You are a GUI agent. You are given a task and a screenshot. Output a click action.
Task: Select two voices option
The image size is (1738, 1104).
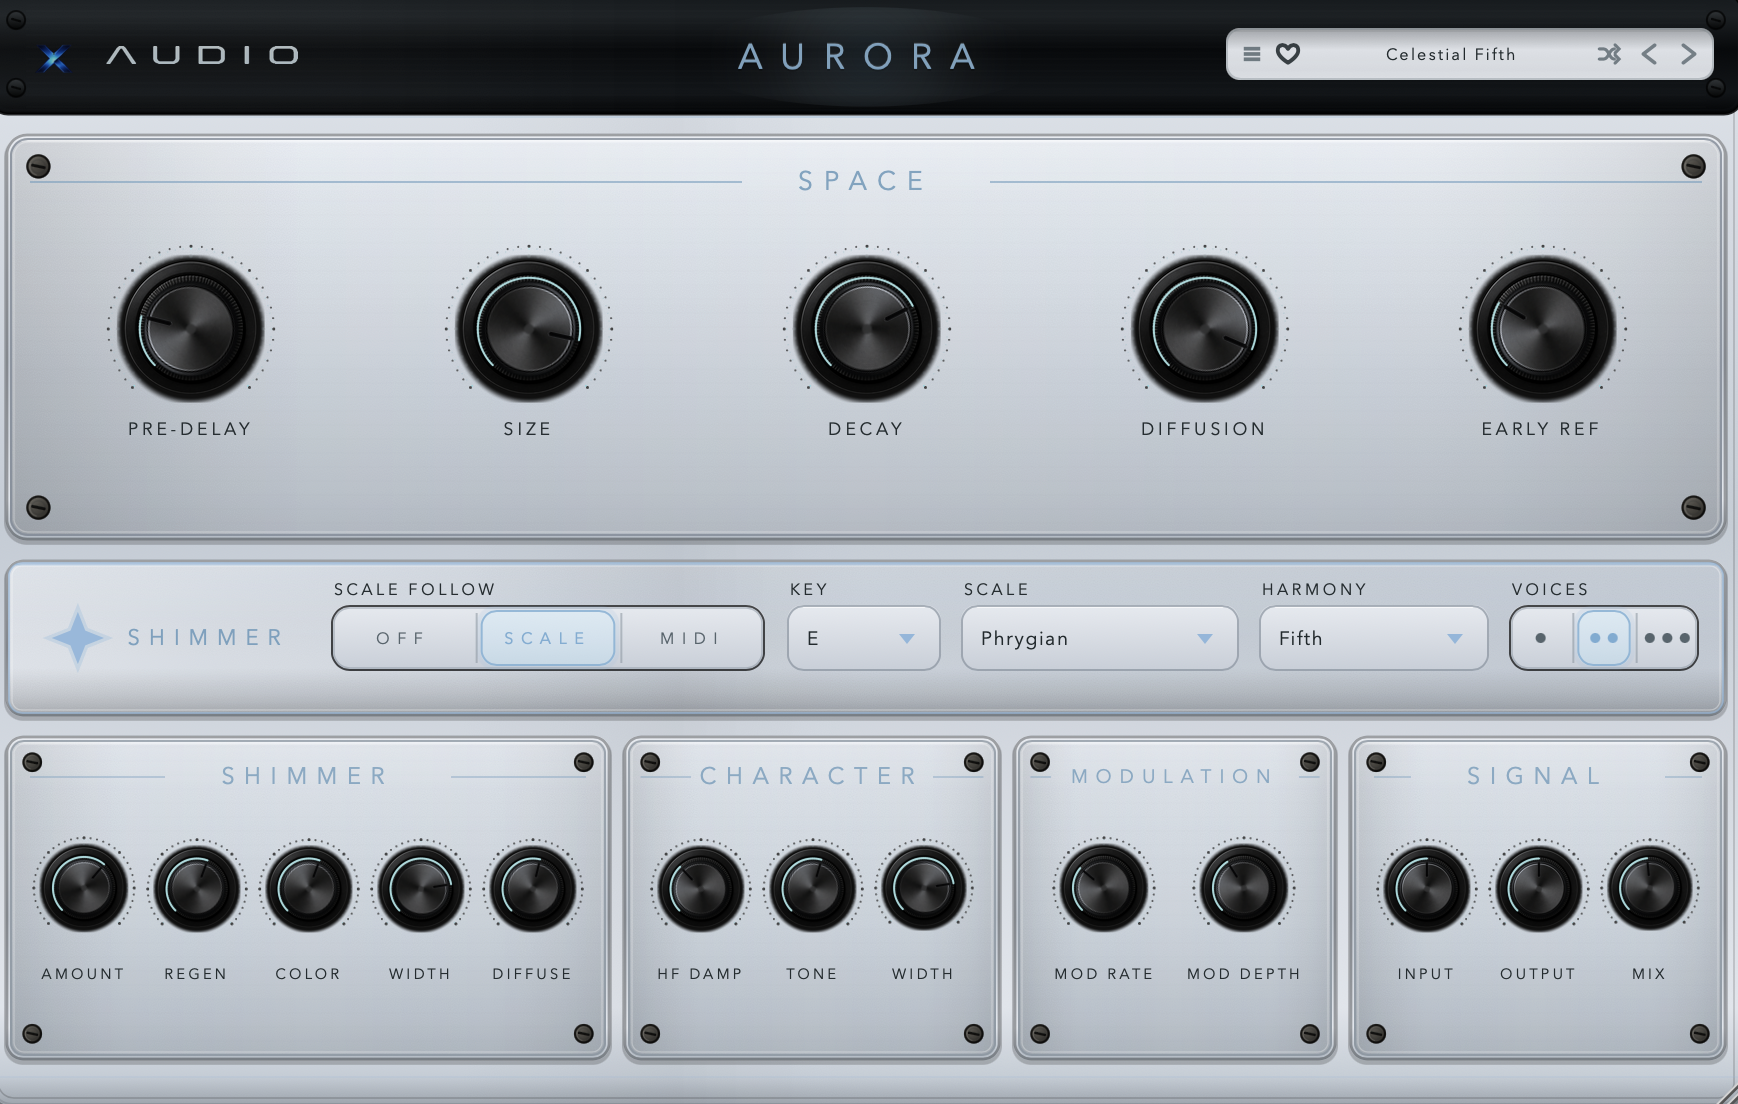click(x=1604, y=638)
